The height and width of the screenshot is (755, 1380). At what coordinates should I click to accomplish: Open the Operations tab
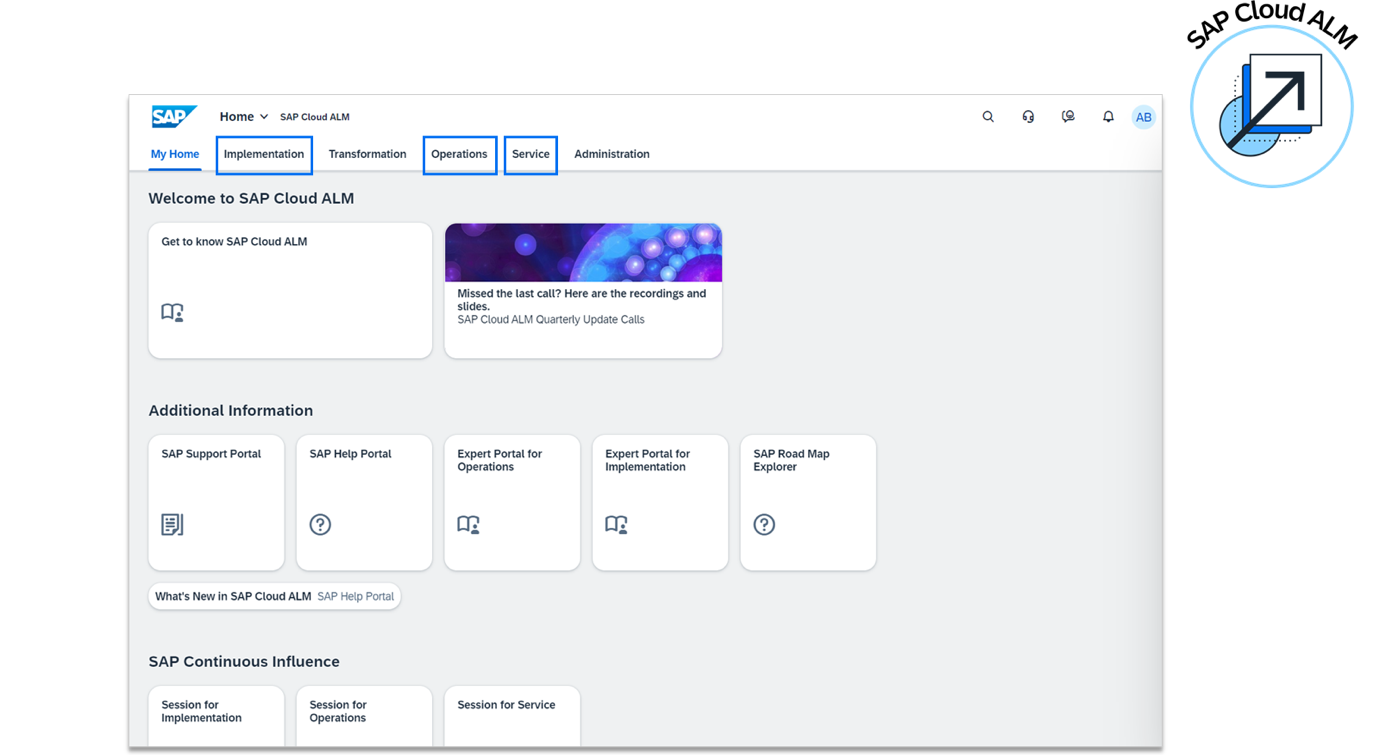point(459,154)
